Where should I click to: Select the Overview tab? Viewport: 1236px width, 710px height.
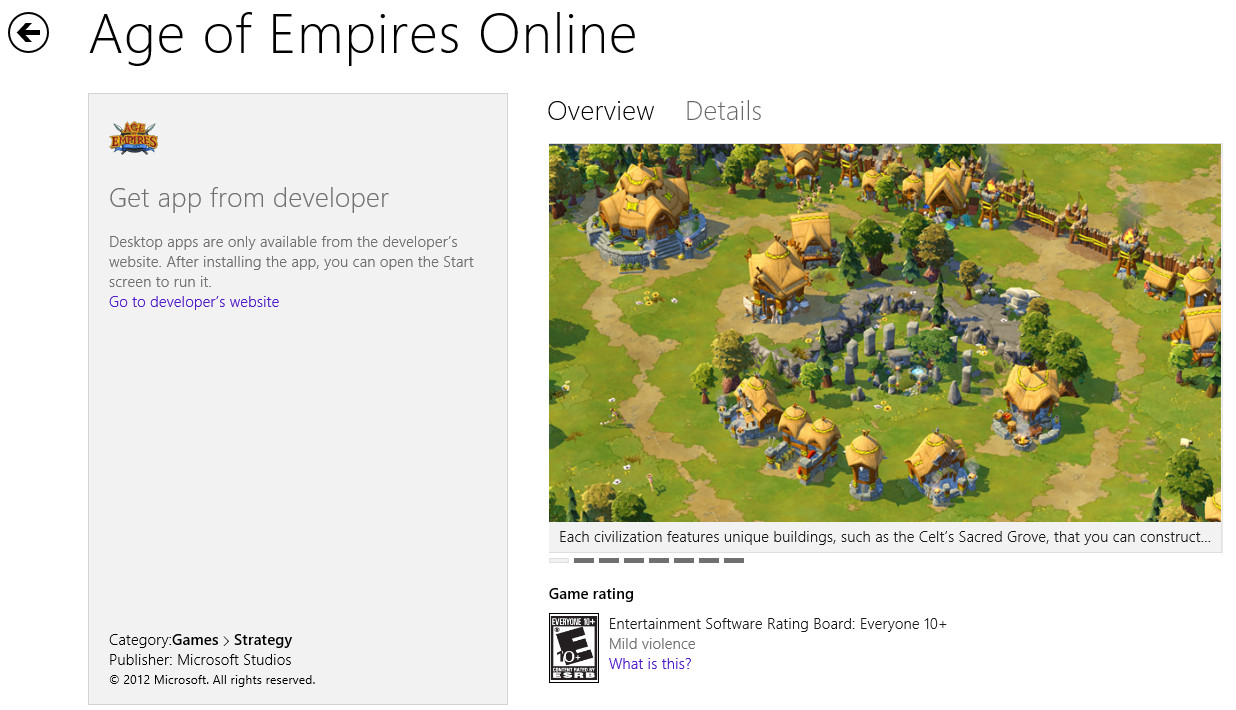click(600, 111)
